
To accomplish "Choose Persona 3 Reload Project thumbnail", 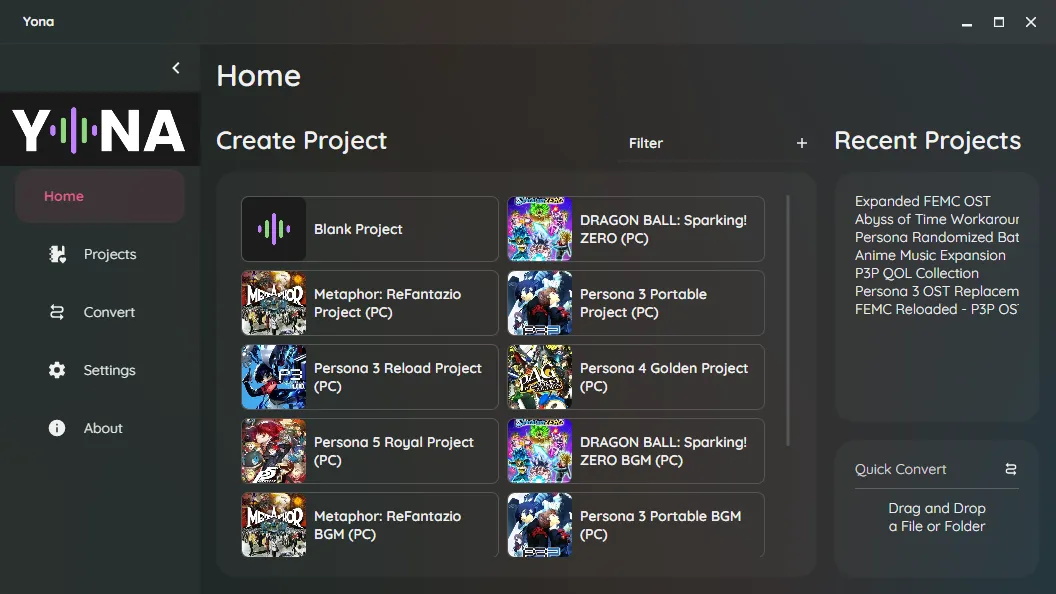I will pyautogui.click(x=274, y=377).
